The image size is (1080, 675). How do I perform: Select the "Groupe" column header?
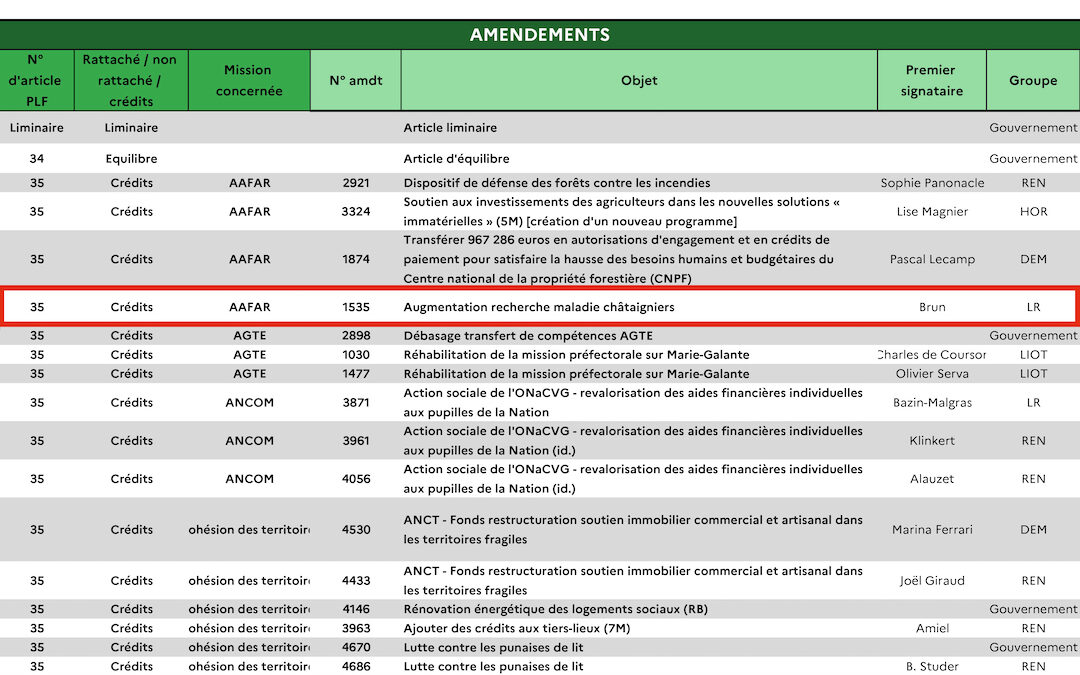[x=1033, y=80]
